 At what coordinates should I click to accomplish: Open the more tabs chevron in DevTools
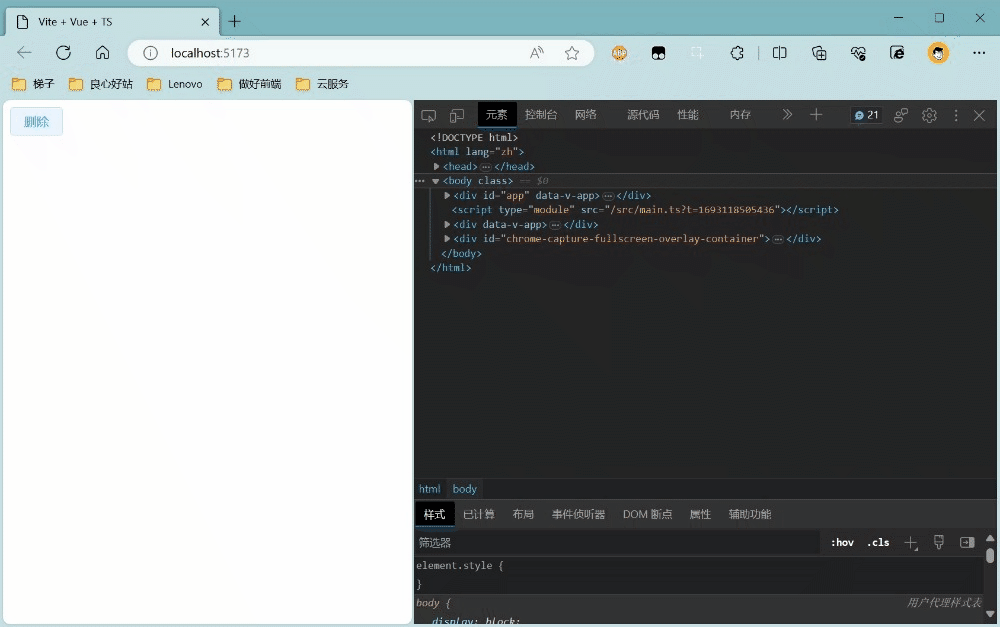point(786,114)
